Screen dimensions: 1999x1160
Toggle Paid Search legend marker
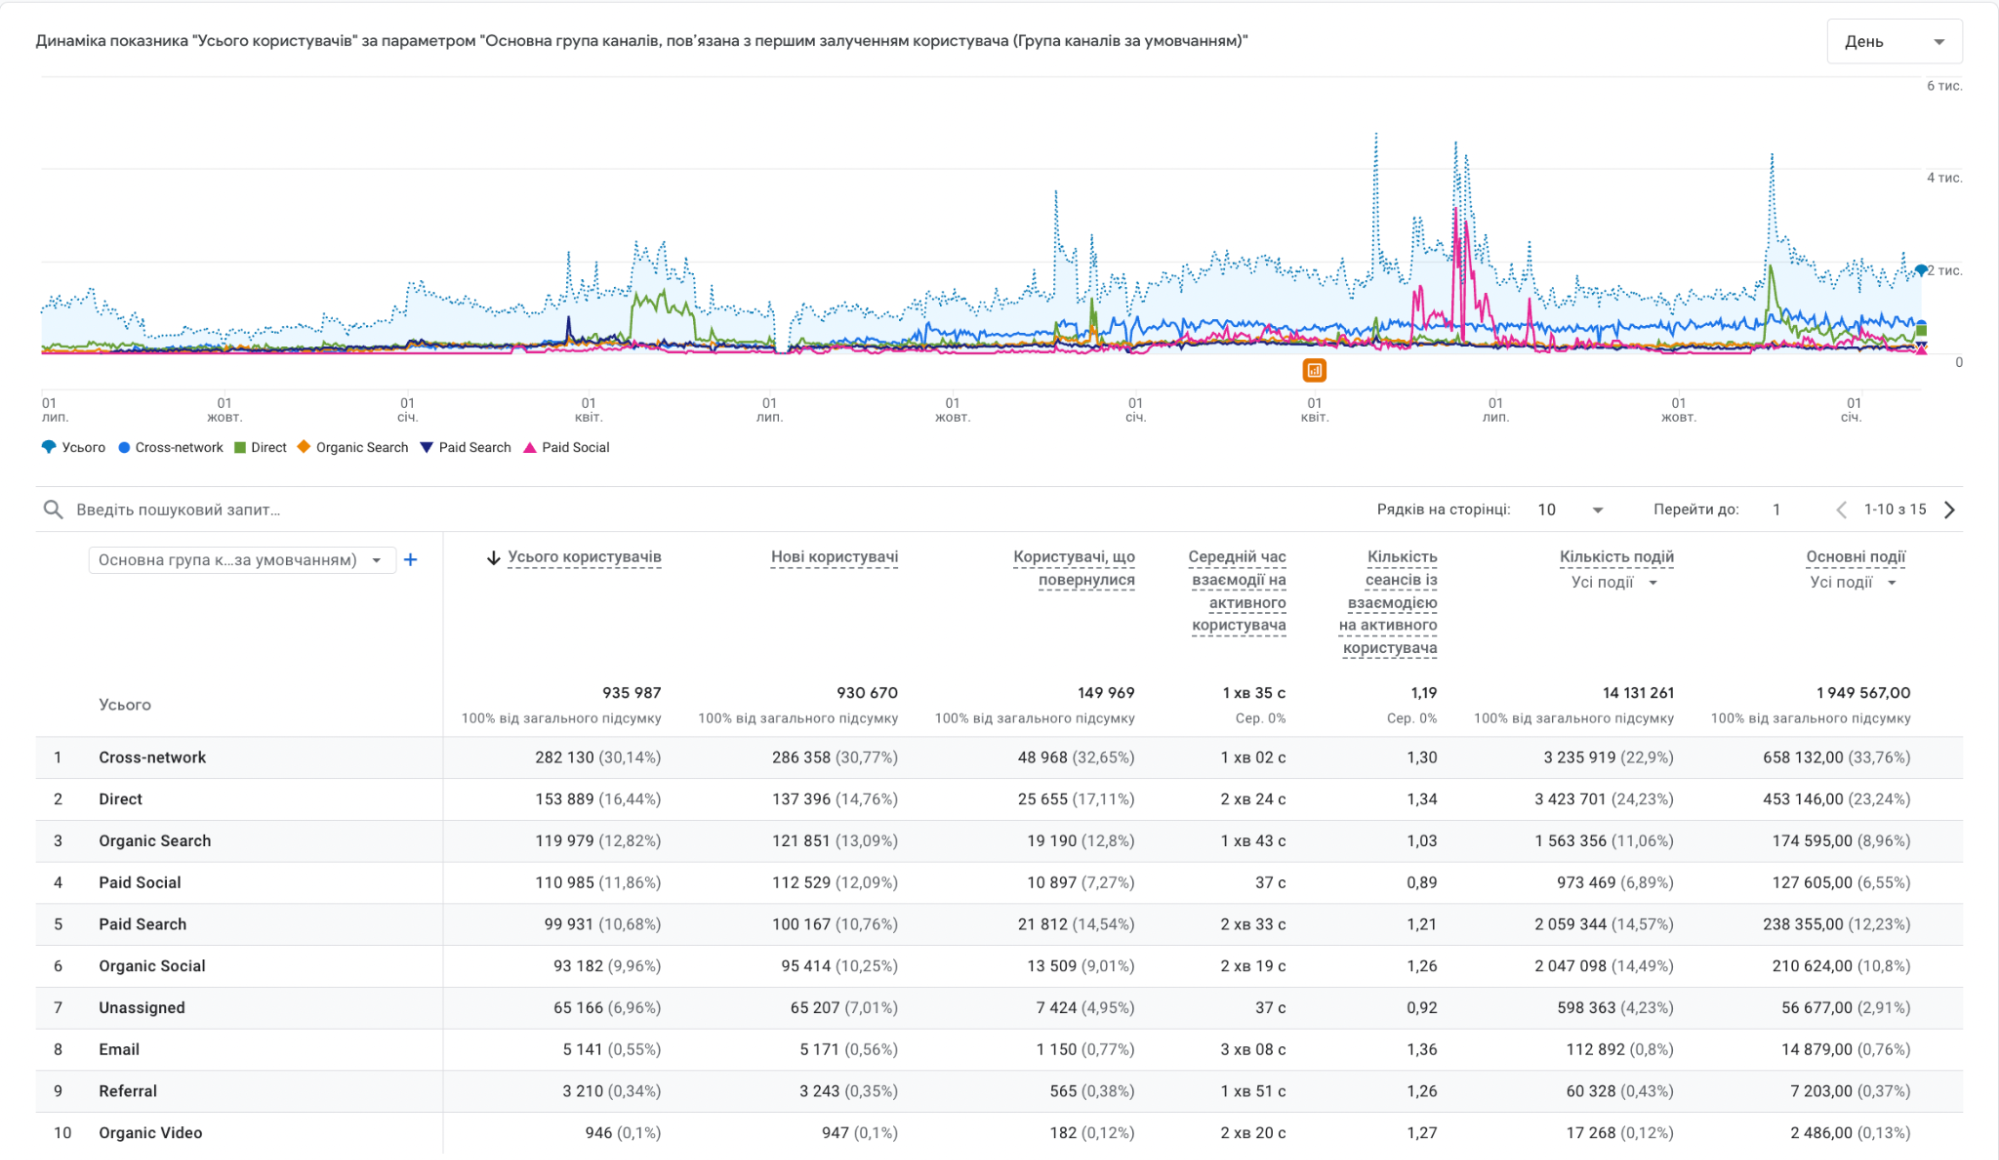[x=427, y=448]
